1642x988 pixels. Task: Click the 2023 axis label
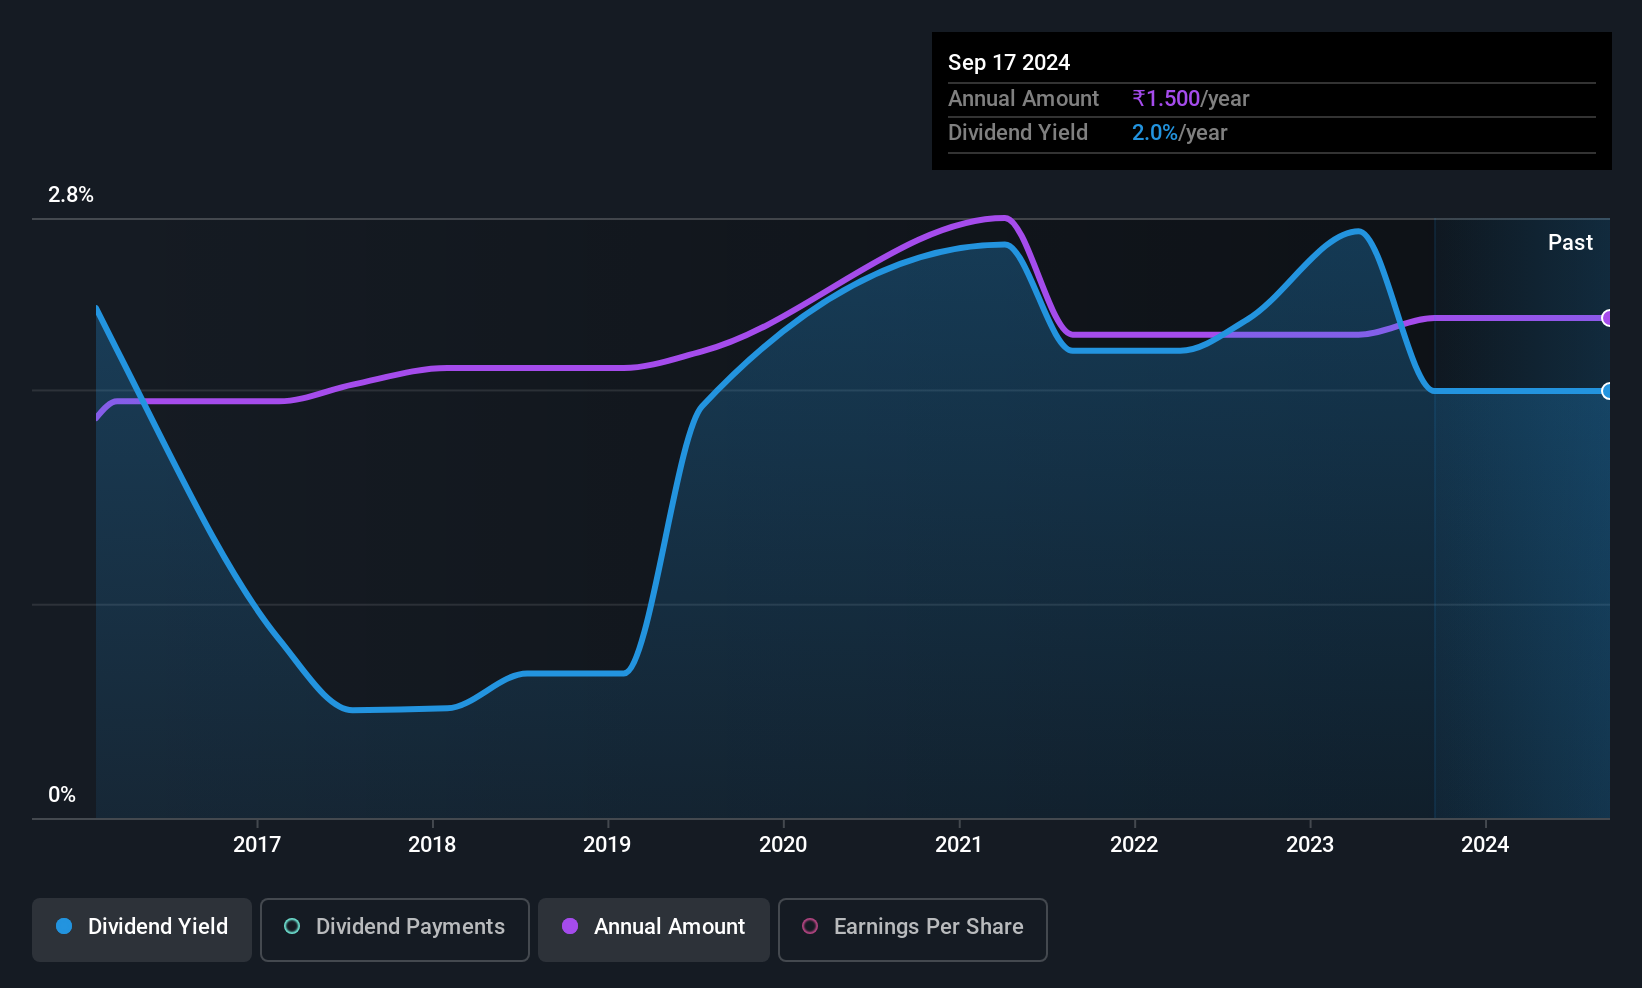pyautogui.click(x=1310, y=845)
